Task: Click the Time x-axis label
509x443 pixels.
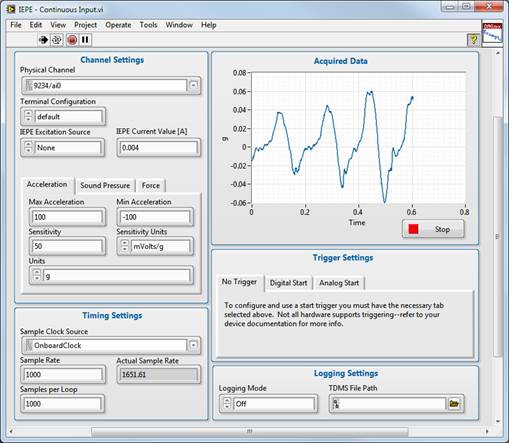Action: coord(357,222)
